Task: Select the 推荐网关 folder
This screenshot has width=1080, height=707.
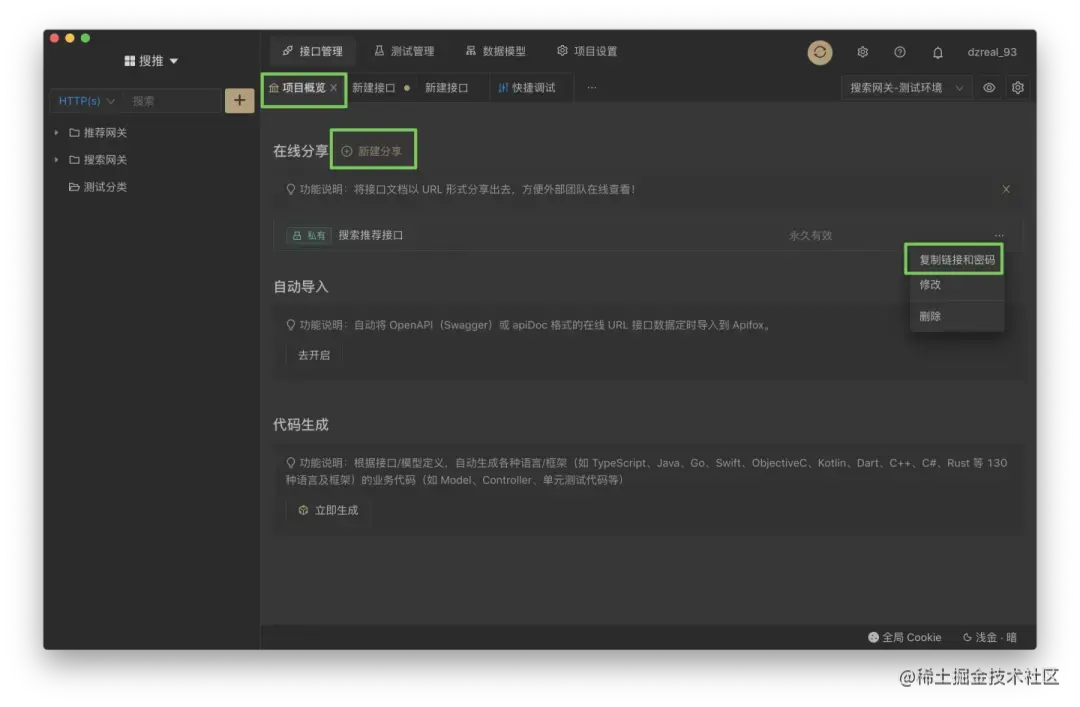Action: coord(98,132)
